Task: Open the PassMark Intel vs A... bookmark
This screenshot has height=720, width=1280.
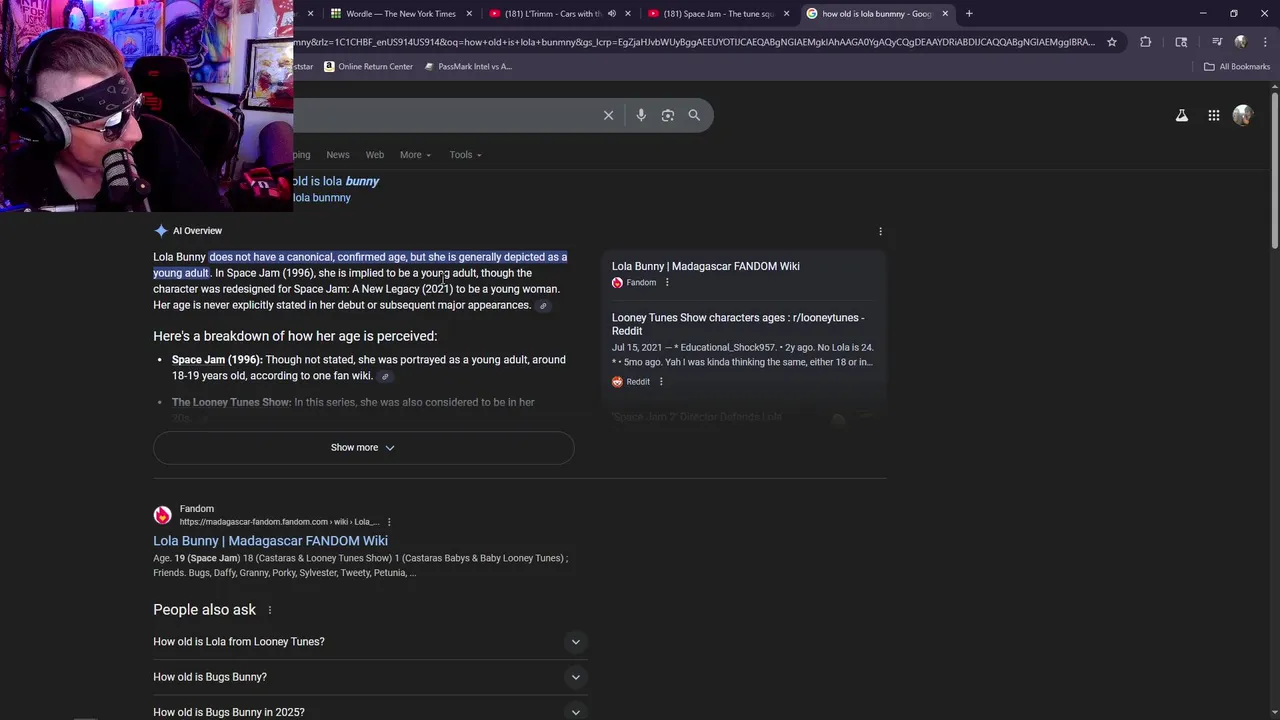Action: (x=467, y=66)
